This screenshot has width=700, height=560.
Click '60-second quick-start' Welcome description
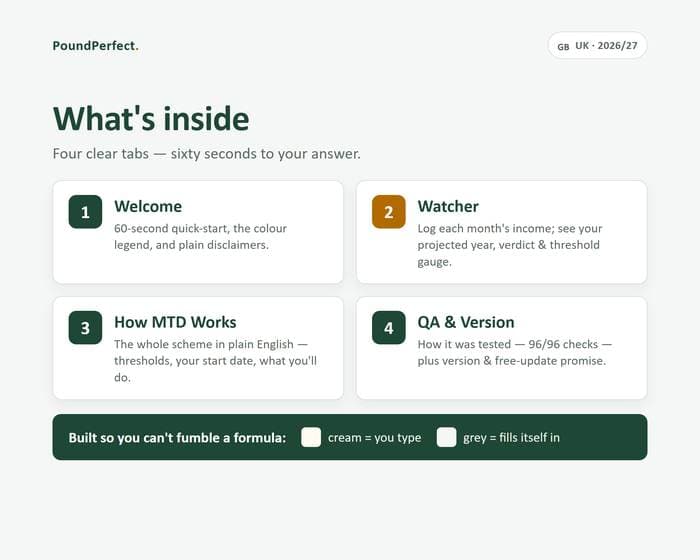tap(200, 237)
